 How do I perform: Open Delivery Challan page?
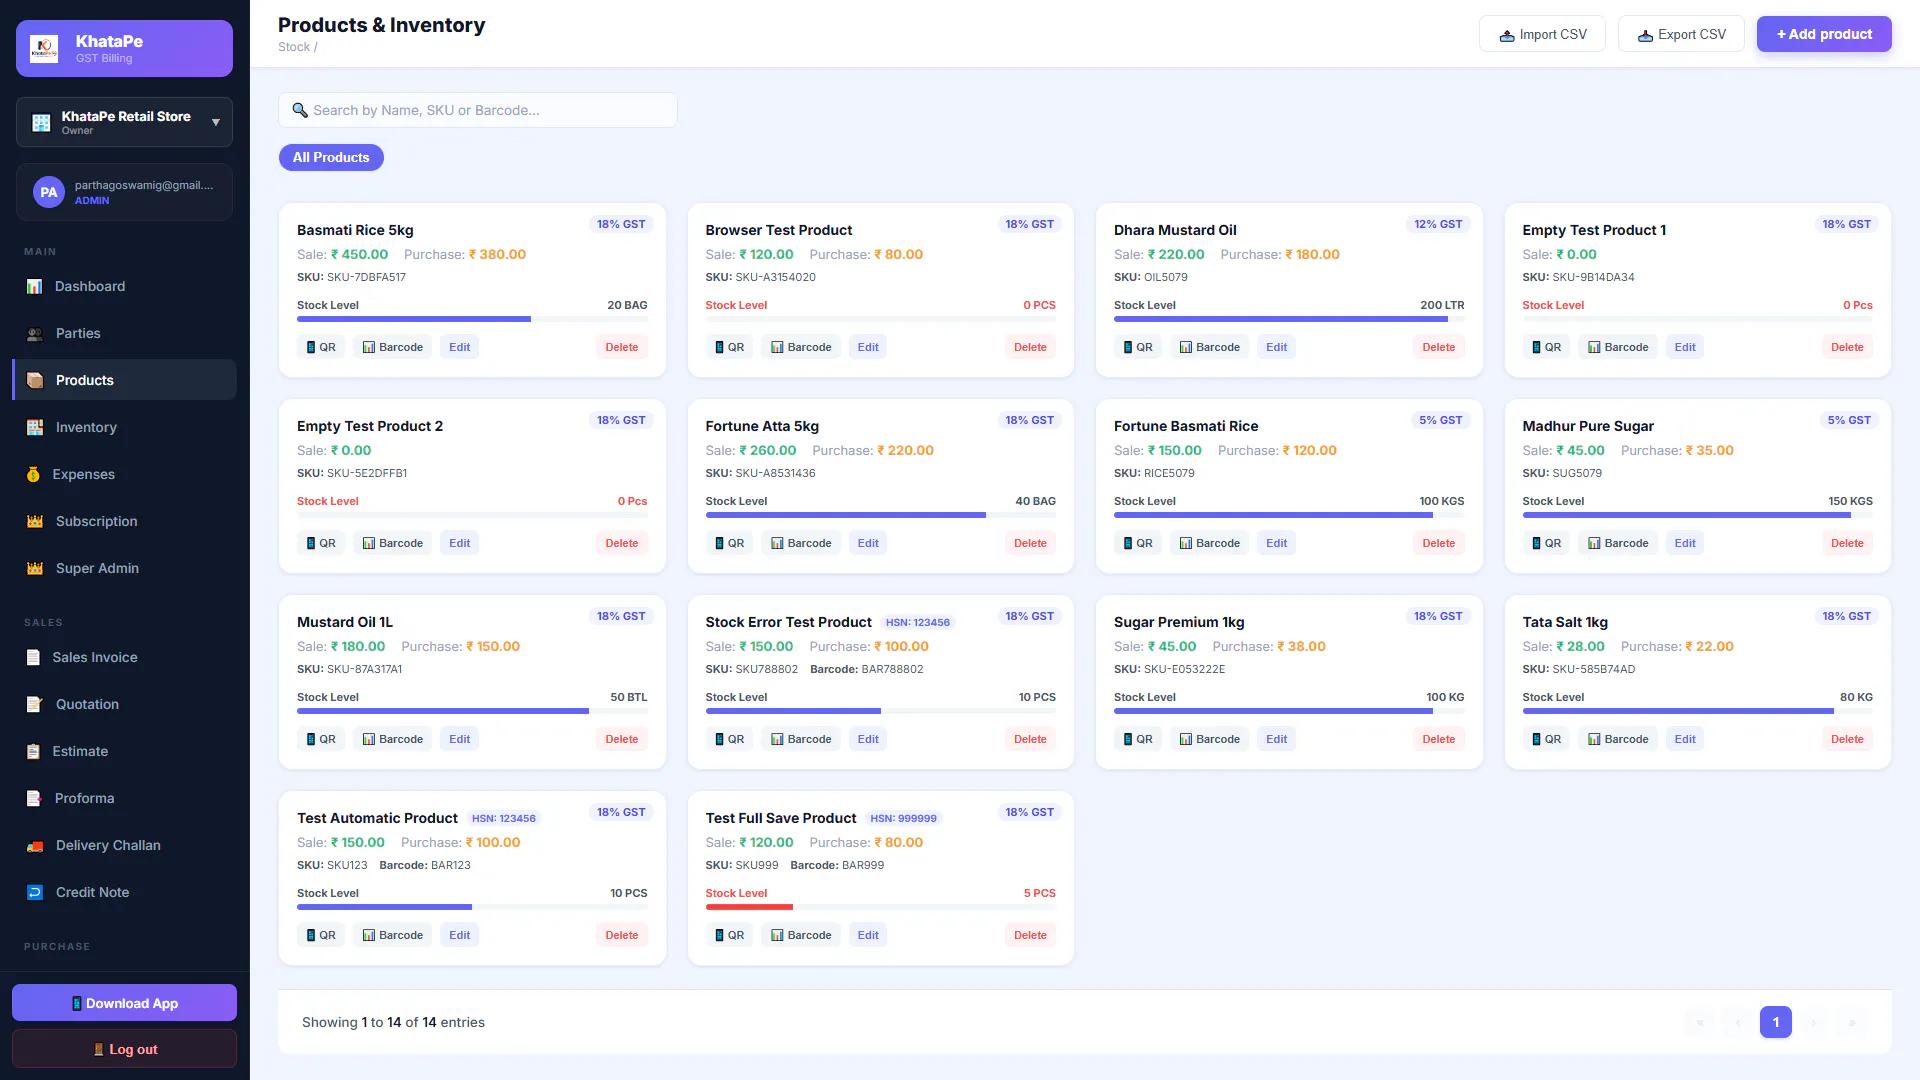[x=124, y=845]
